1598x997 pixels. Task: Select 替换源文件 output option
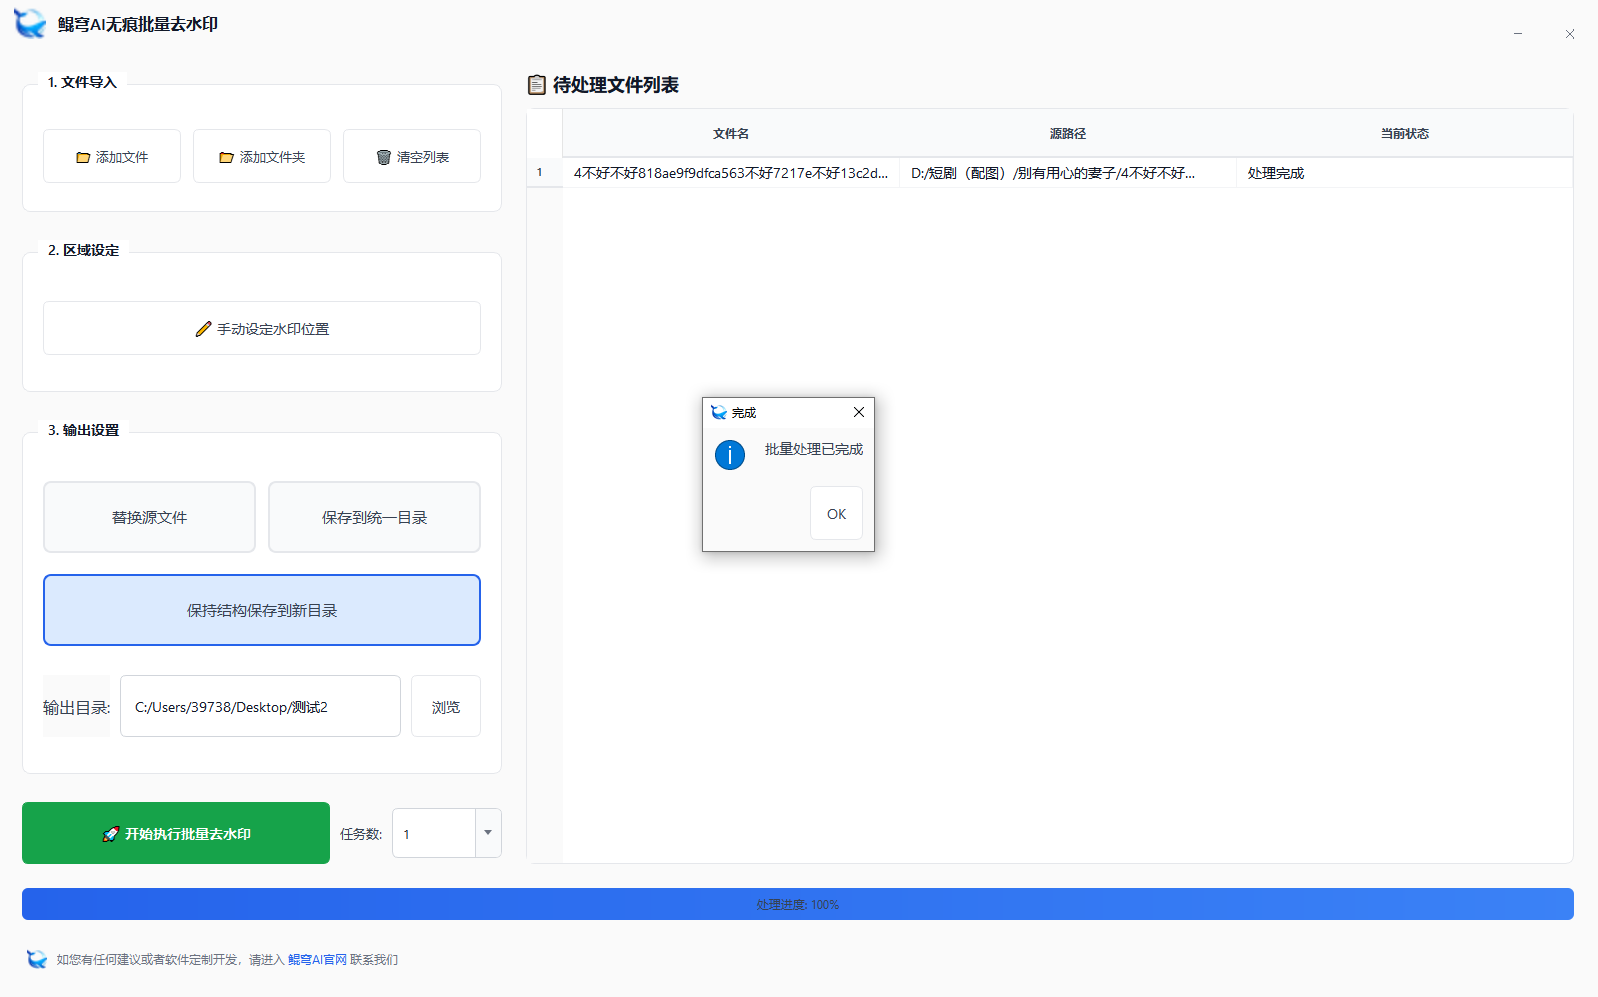(149, 517)
